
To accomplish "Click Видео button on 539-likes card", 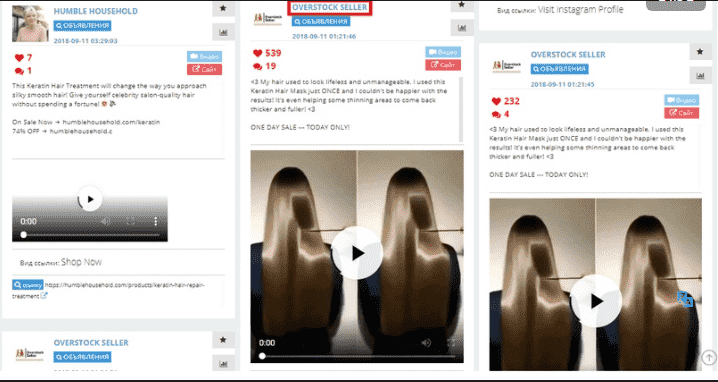I will 443,52.
